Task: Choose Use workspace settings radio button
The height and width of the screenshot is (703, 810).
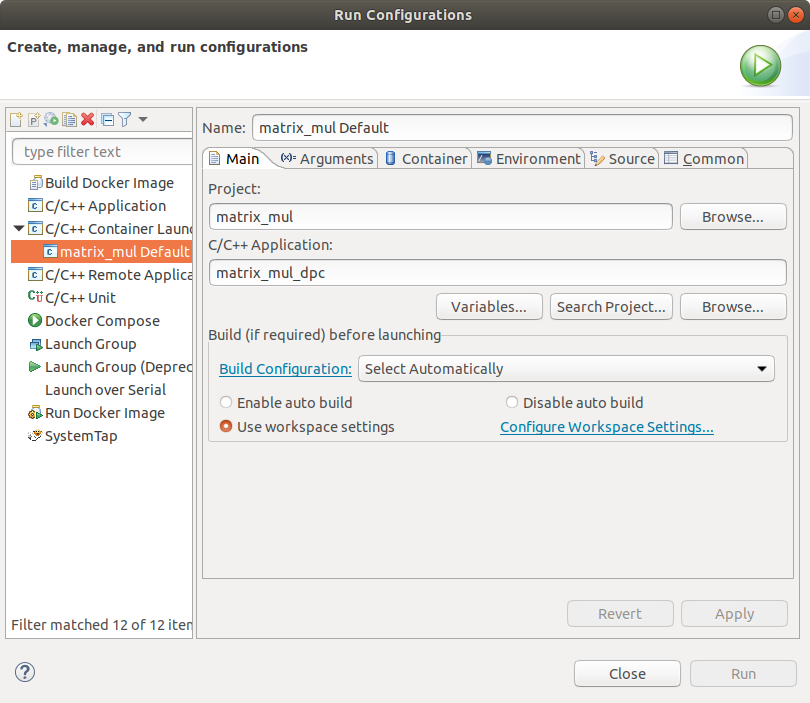Action: pos(226,427)
